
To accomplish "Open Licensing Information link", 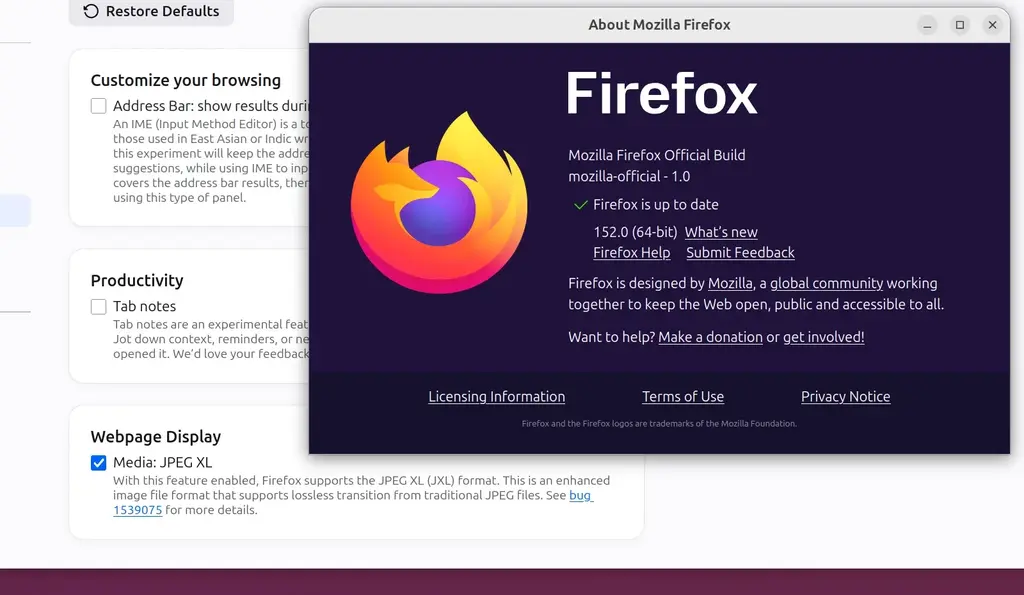I will coord(496,396).
